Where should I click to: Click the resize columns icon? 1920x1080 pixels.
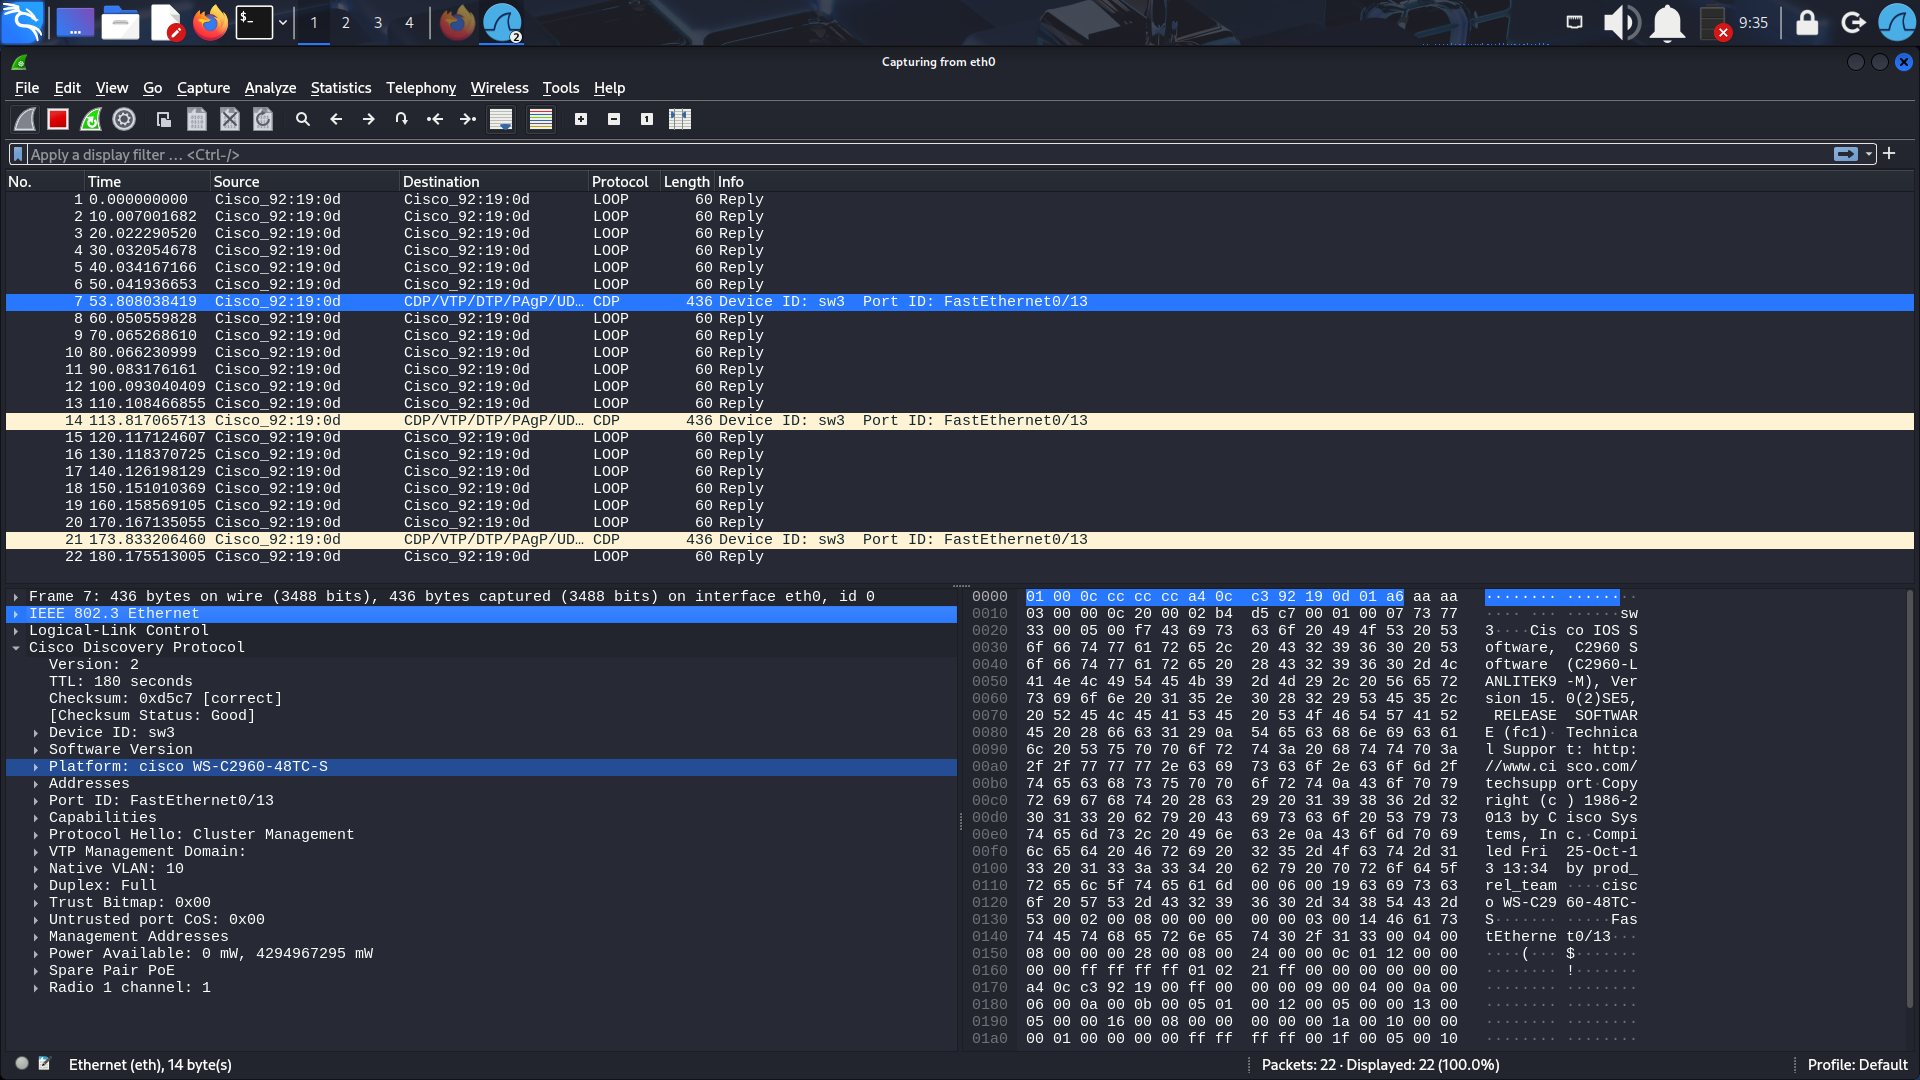point(680,119)
